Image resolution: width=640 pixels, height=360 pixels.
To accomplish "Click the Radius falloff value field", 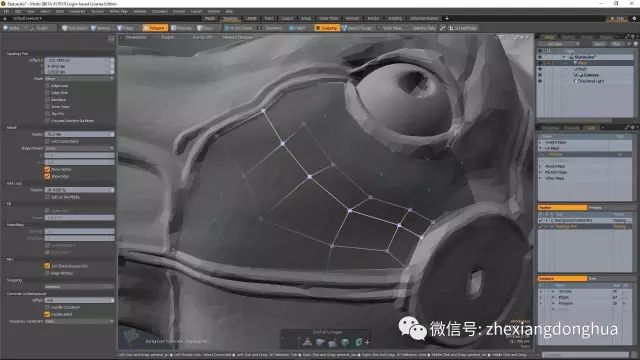I will [x=79, y=134].
